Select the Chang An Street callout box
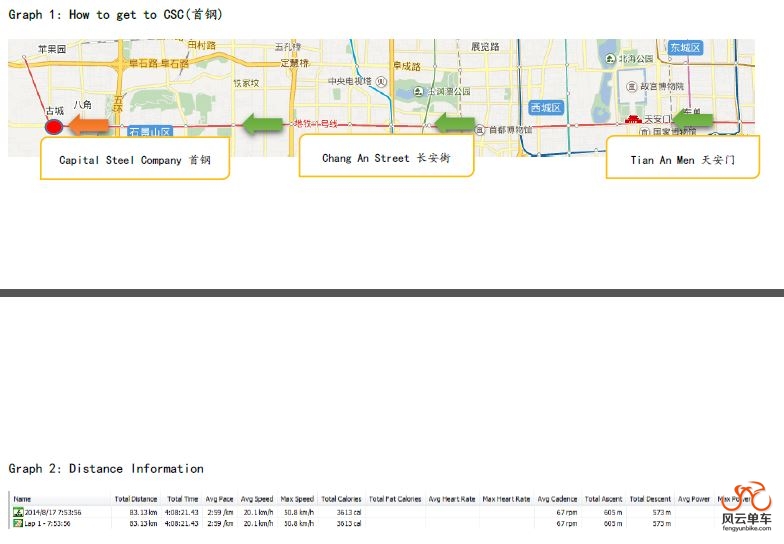 [386, 158]
